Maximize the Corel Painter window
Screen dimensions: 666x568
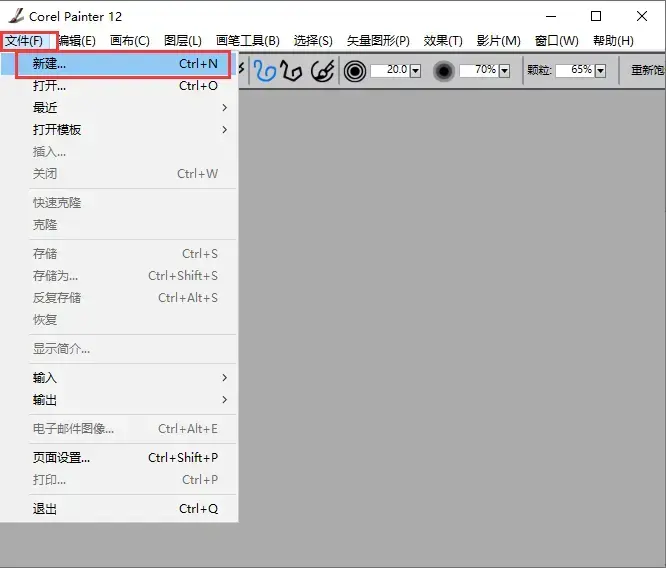click(x=596, y=17)
